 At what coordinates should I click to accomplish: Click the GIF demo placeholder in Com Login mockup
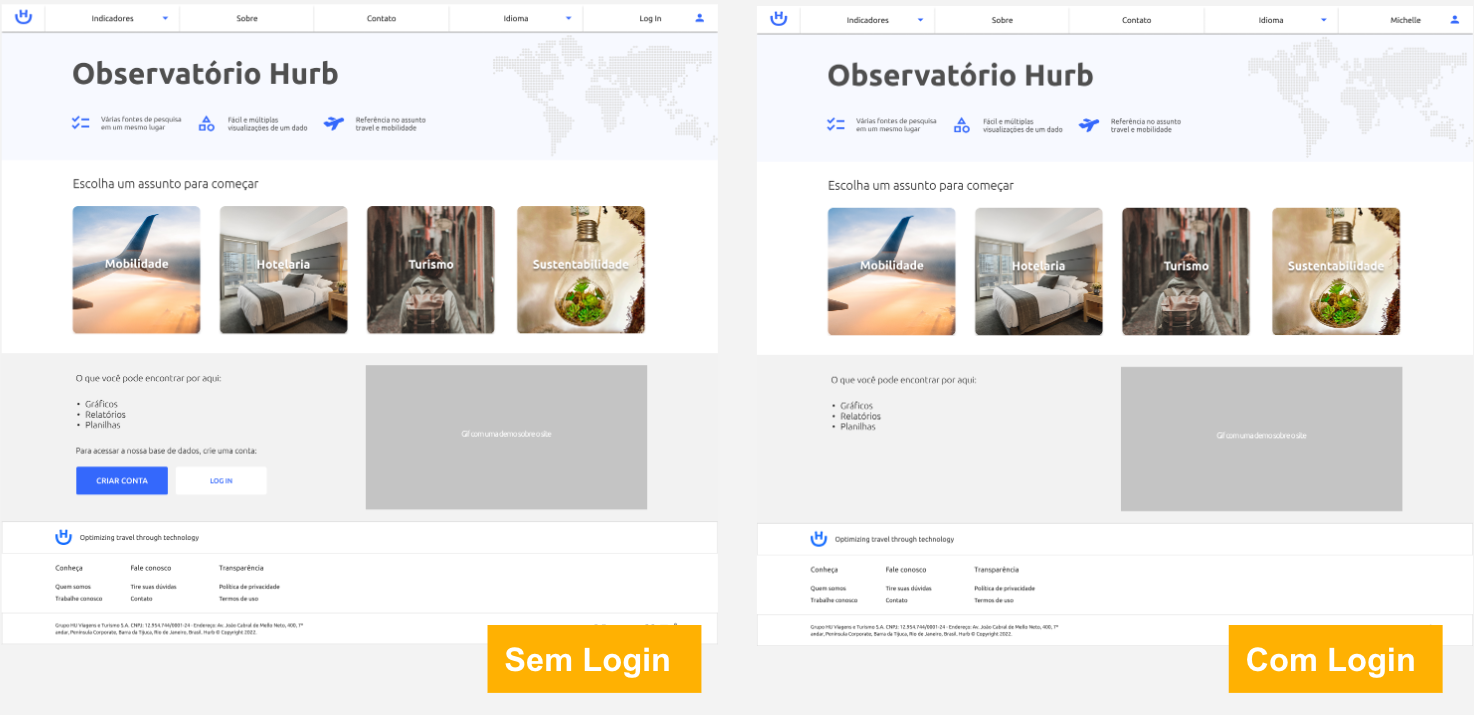(x=1261, y=439)
